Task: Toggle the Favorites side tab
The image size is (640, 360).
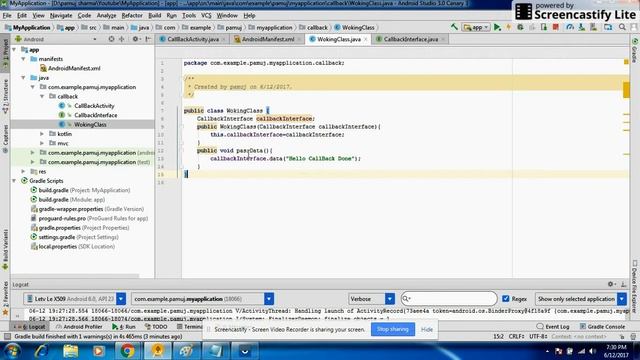Action: coord(5,297)
